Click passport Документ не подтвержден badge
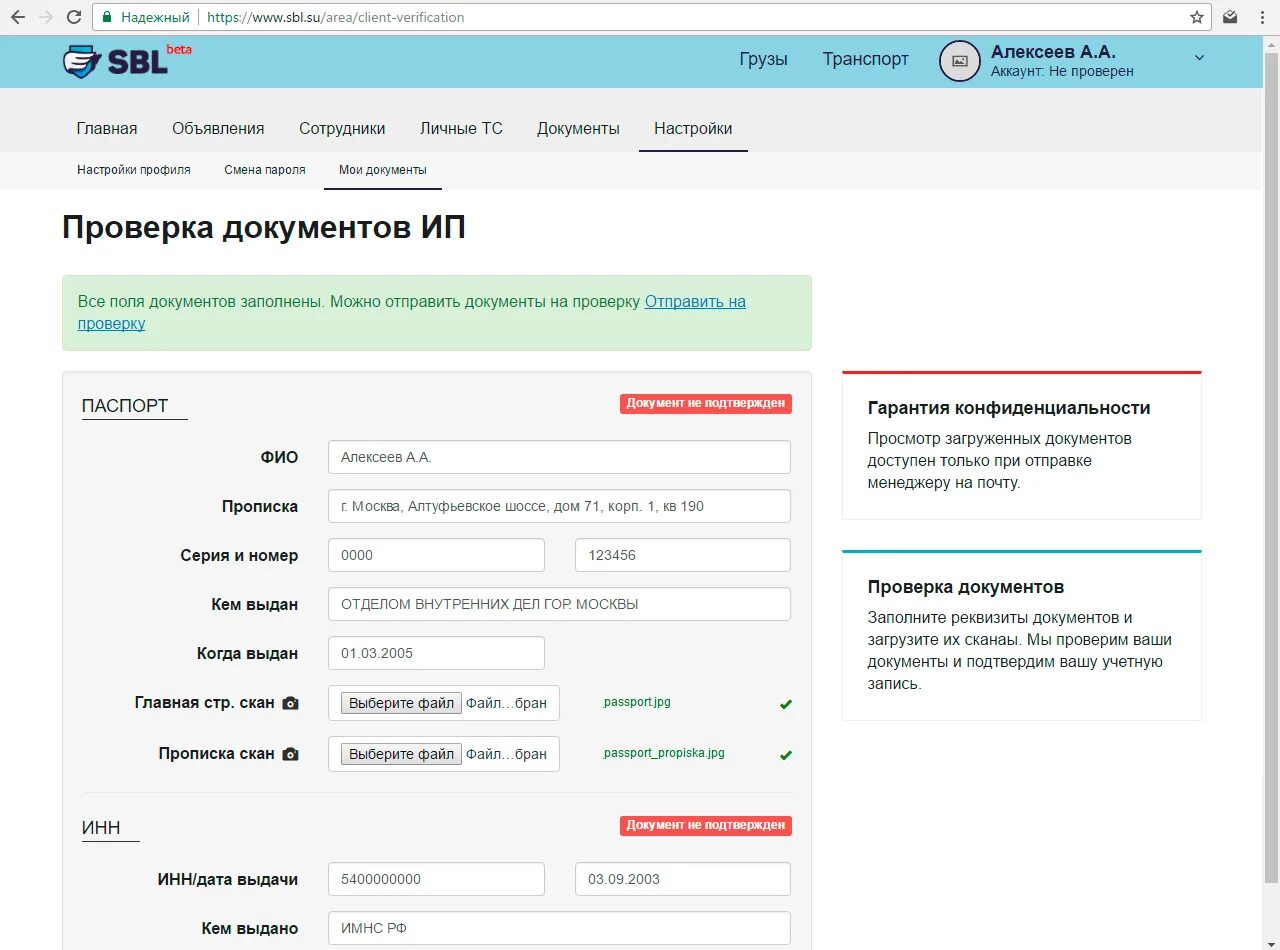The image size is (1280, 950). (706, 403)
